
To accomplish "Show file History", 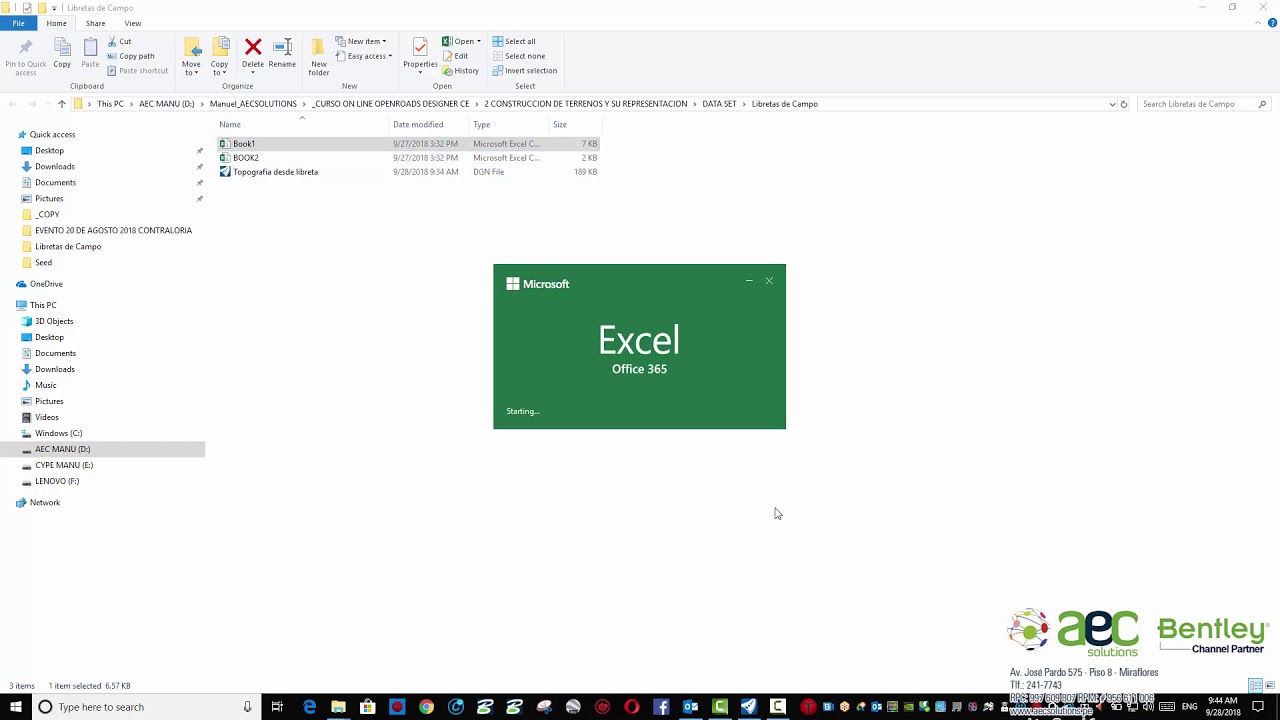I will point(461,71).
